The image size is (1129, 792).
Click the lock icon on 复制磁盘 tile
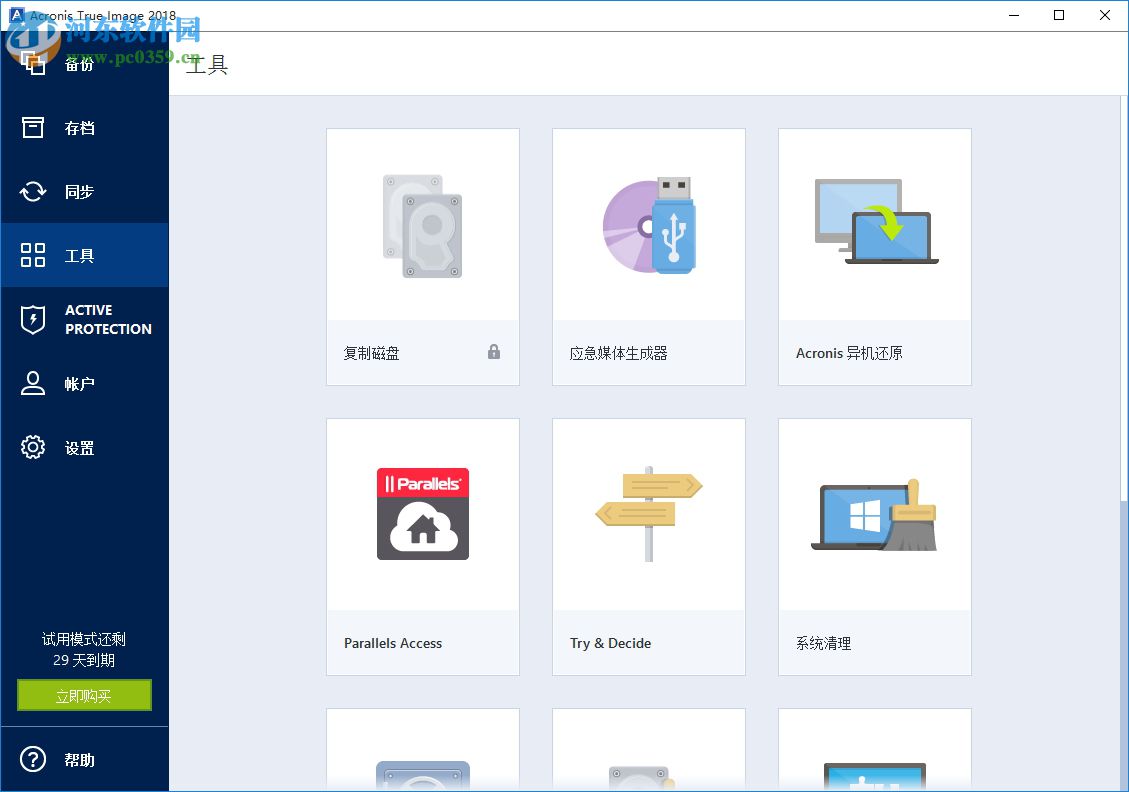(493, 352)
